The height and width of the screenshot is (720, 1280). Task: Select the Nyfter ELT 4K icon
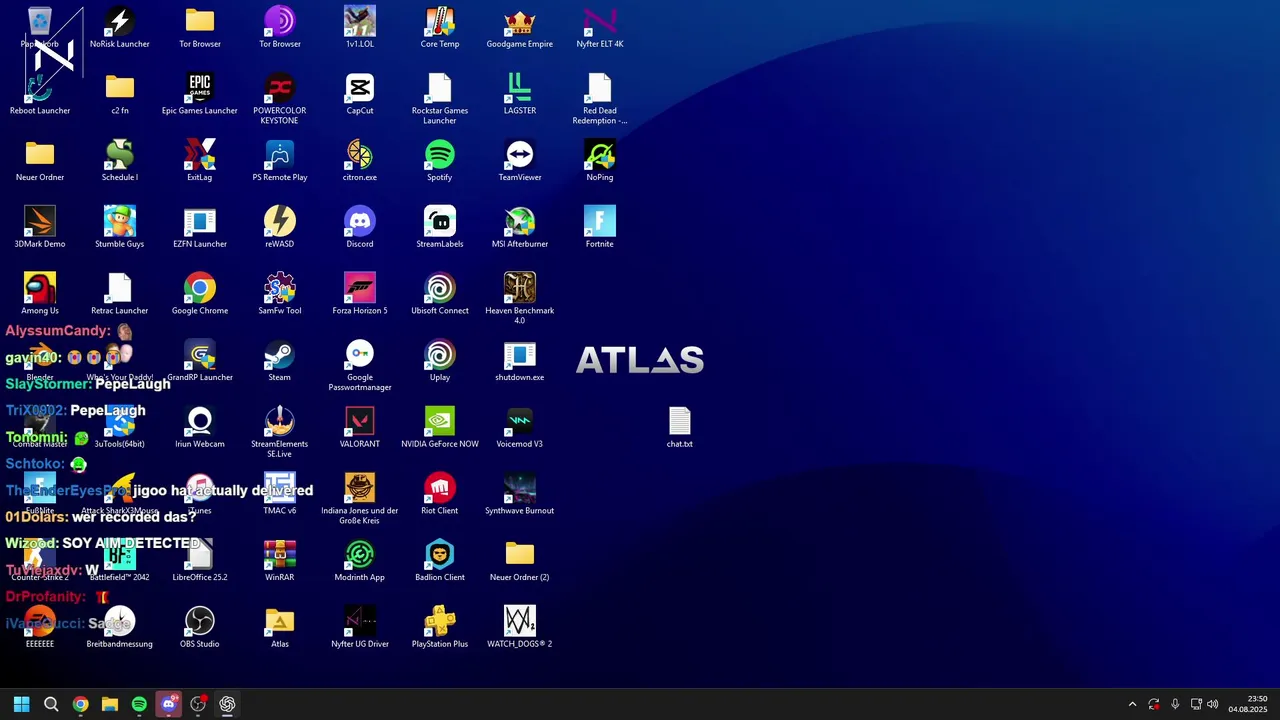[x=600, y=27]
